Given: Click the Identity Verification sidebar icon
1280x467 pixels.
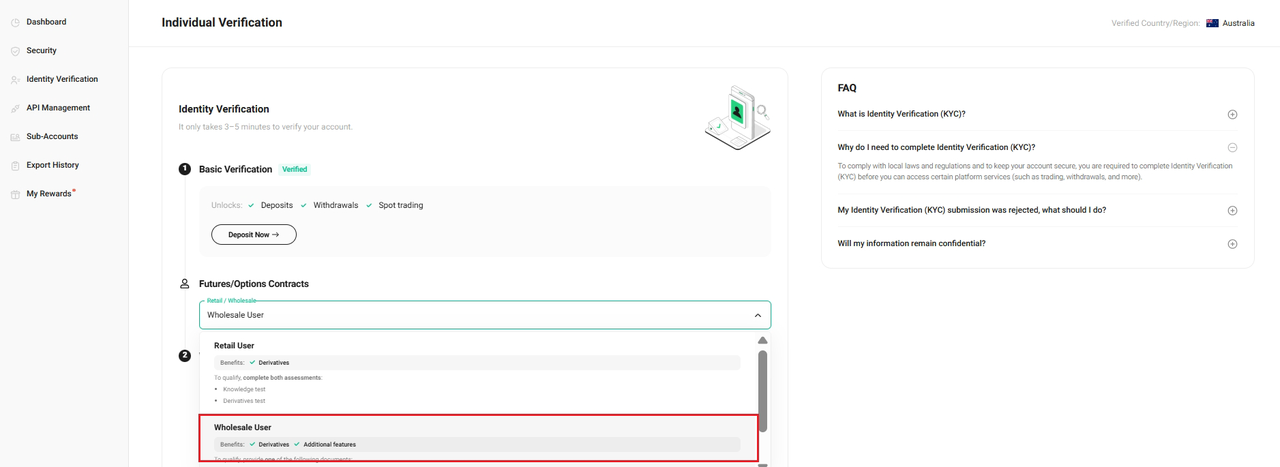Looking at the screenshot, I should pos(15,80).
